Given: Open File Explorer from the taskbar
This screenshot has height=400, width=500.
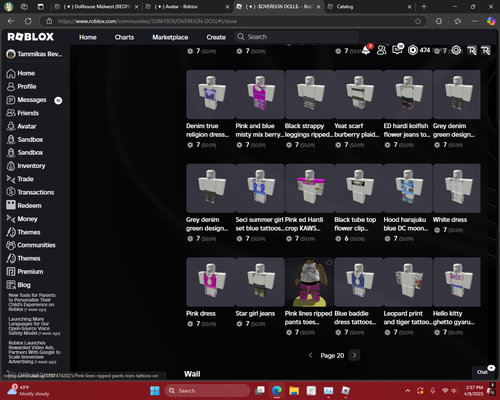Looking at the screenshot, I should point(294,390).
